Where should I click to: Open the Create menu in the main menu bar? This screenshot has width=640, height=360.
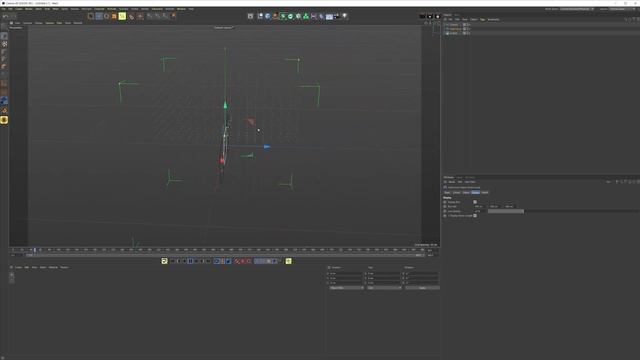(19, 9)
